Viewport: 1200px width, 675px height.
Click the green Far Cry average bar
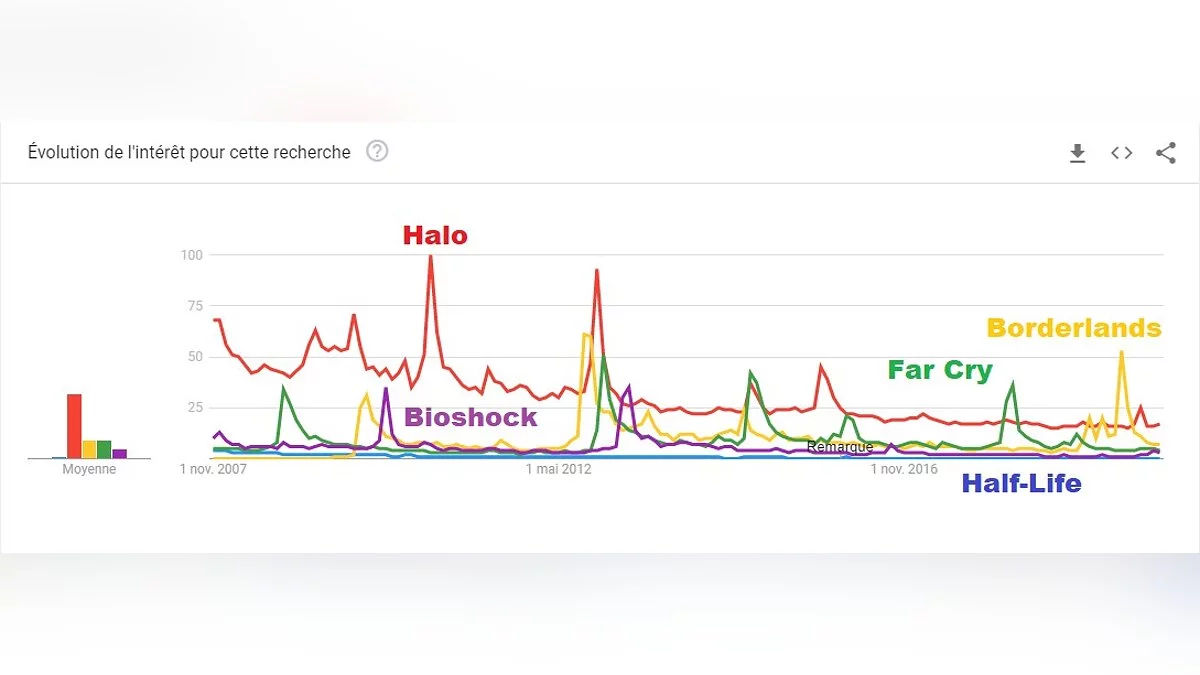pyautogui.click(x=104, y=449)
